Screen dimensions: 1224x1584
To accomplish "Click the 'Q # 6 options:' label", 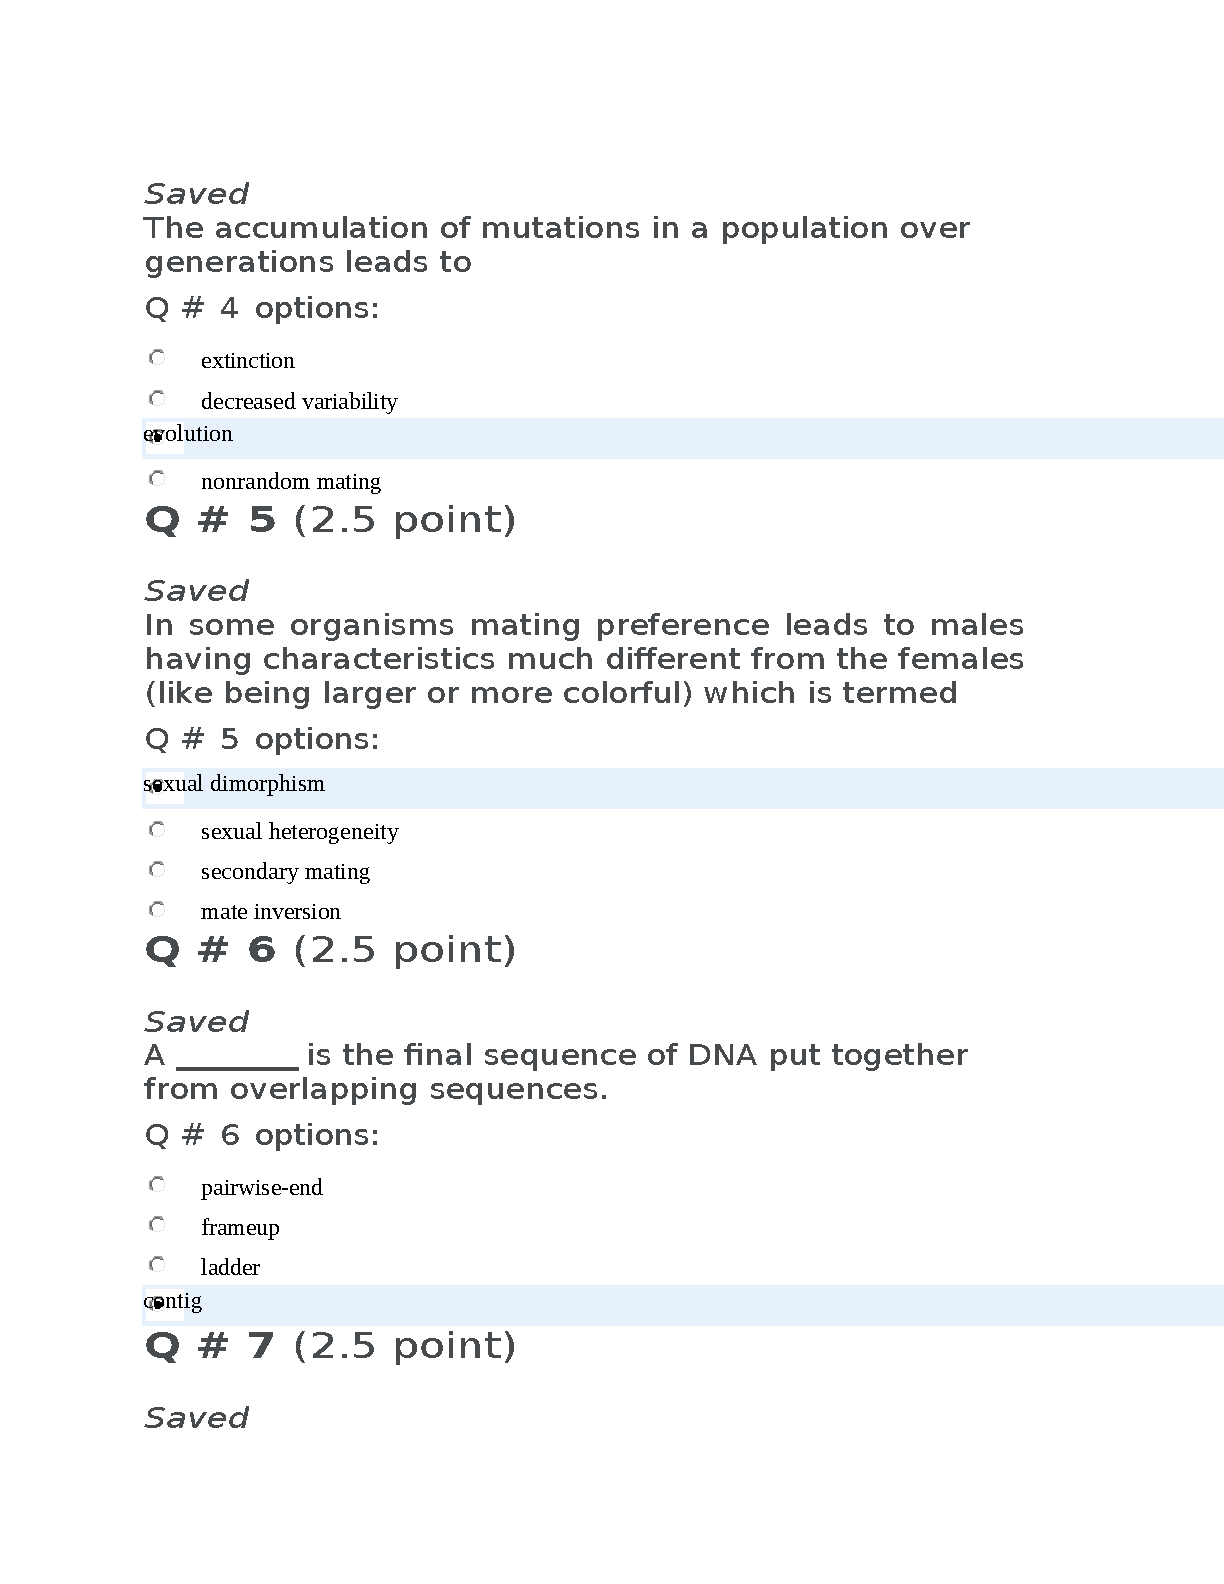I will (x=262, y=1135).
